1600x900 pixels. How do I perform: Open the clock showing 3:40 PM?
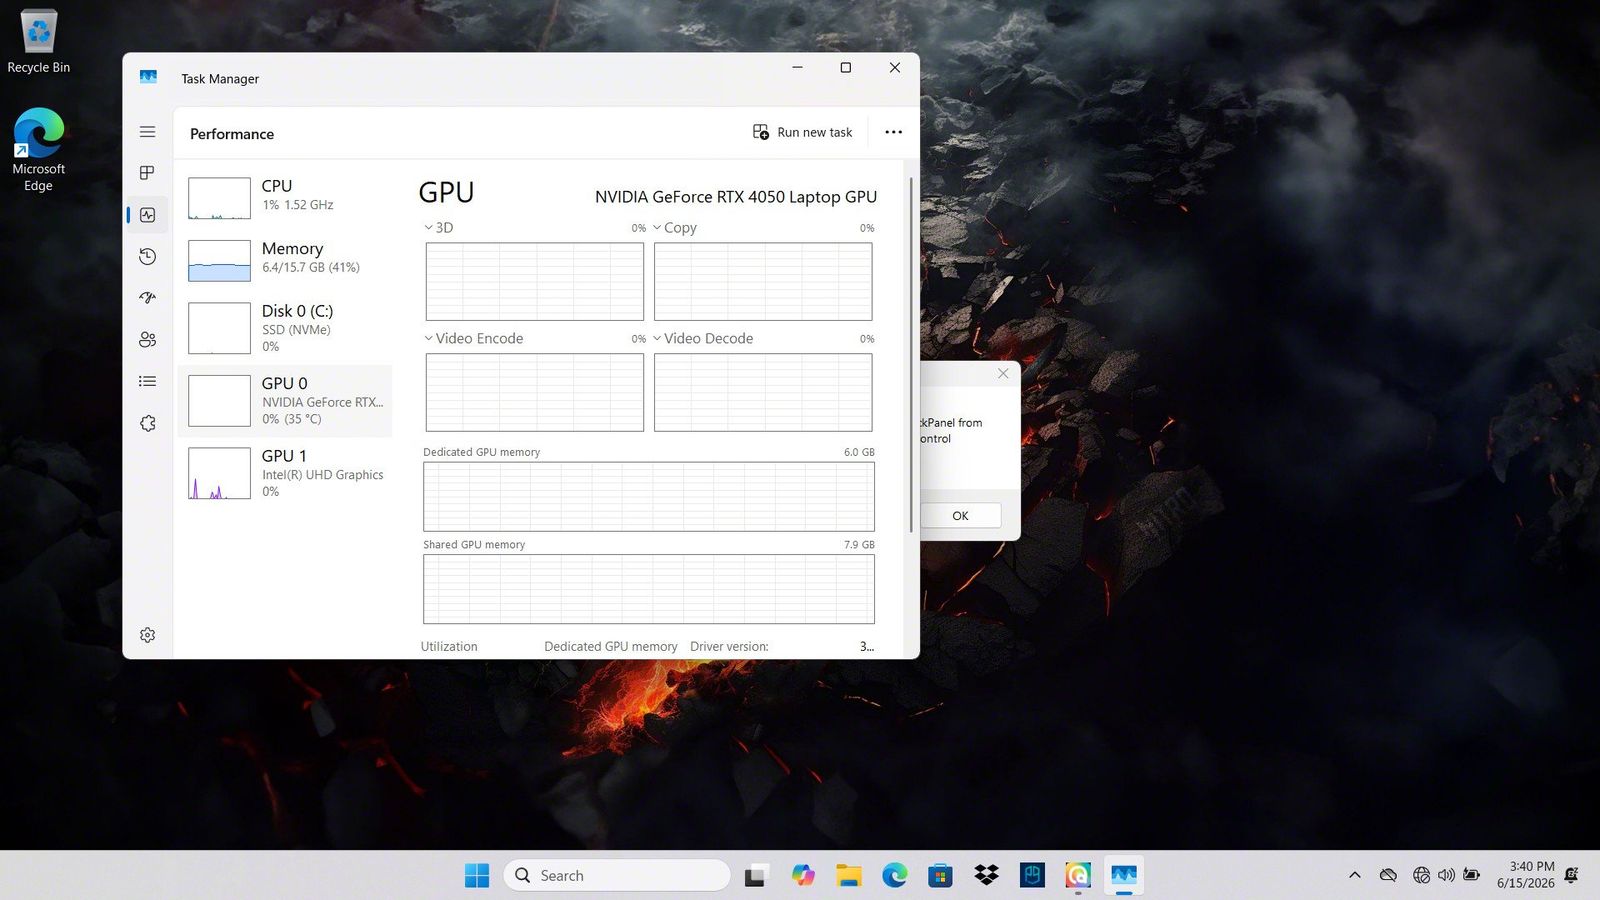(x=1526, y=875)
